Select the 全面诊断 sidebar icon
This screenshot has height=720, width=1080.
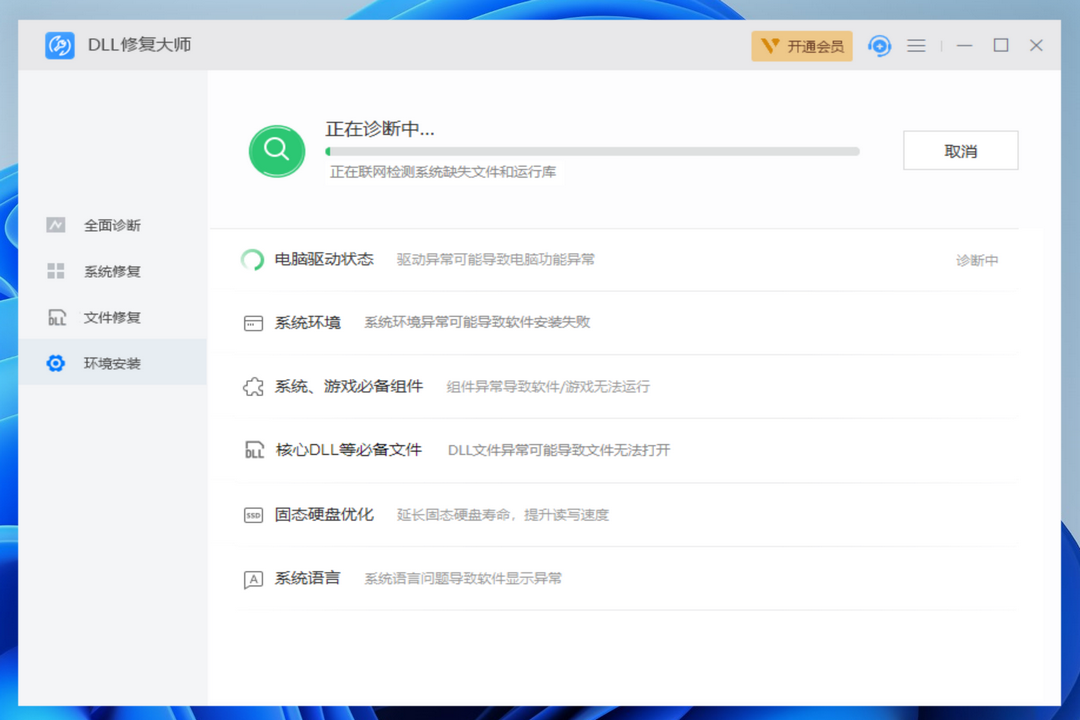pyautogui.click(x=57, y=225)
